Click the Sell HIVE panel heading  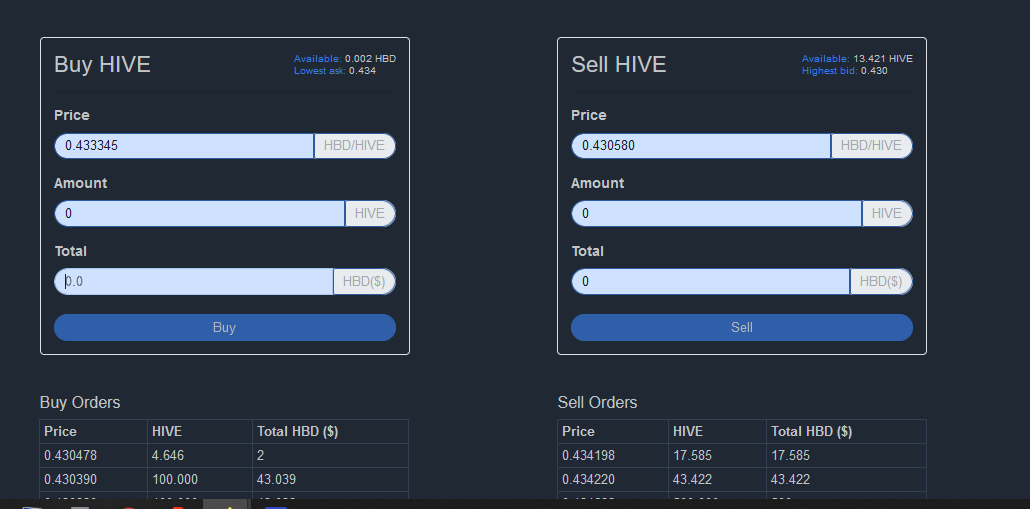(x=619, y=64)
